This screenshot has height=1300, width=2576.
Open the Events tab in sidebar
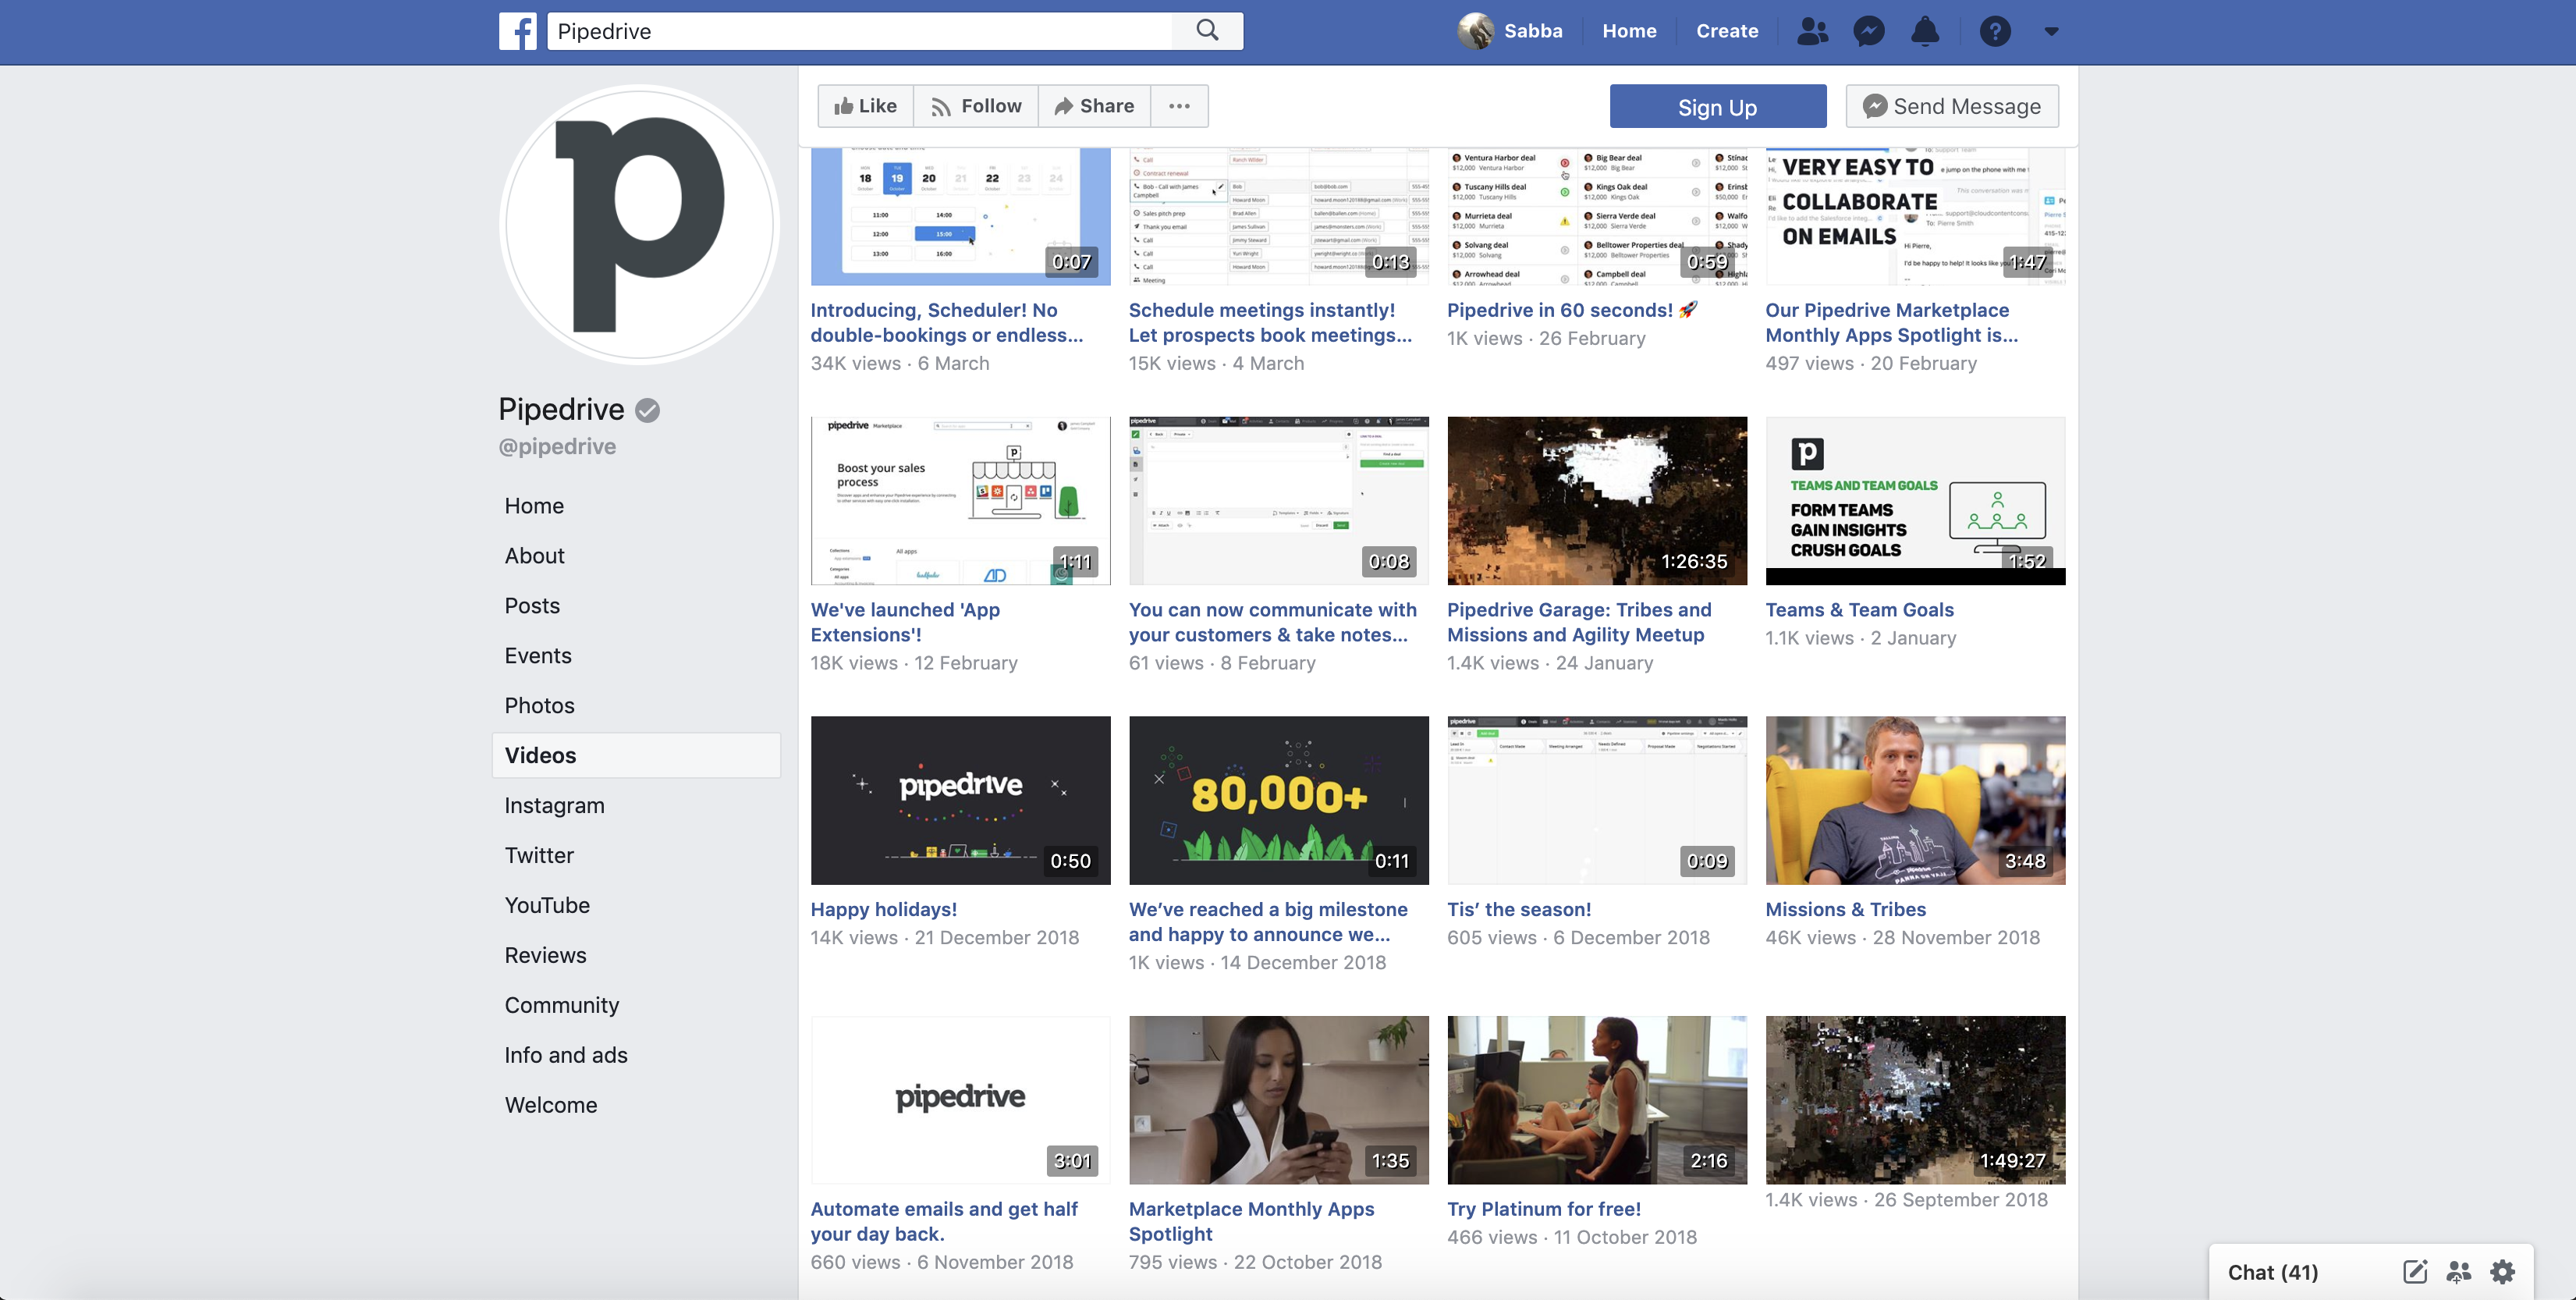click(538, 656)
